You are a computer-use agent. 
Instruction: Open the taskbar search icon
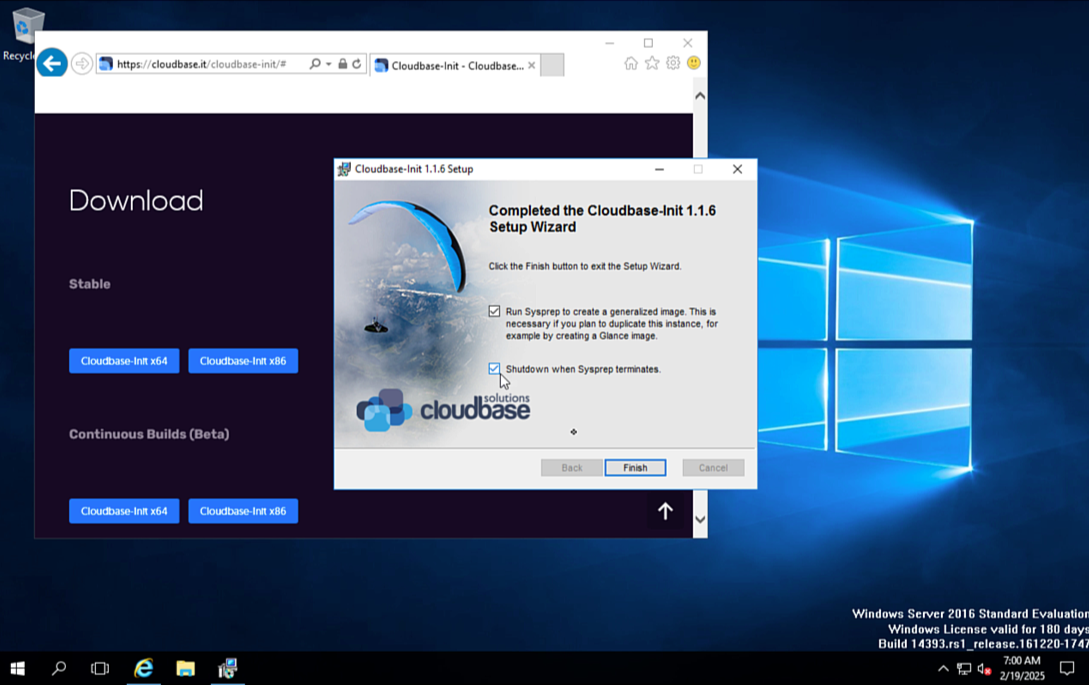(59, 668)
